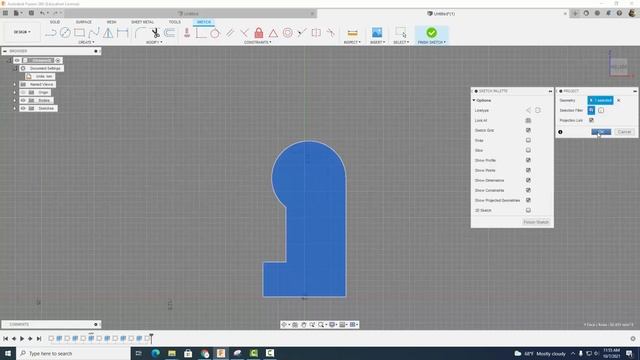Apply the Concentric constraint
This screenshot has width=640, height=360.
(x=287, y=33)
